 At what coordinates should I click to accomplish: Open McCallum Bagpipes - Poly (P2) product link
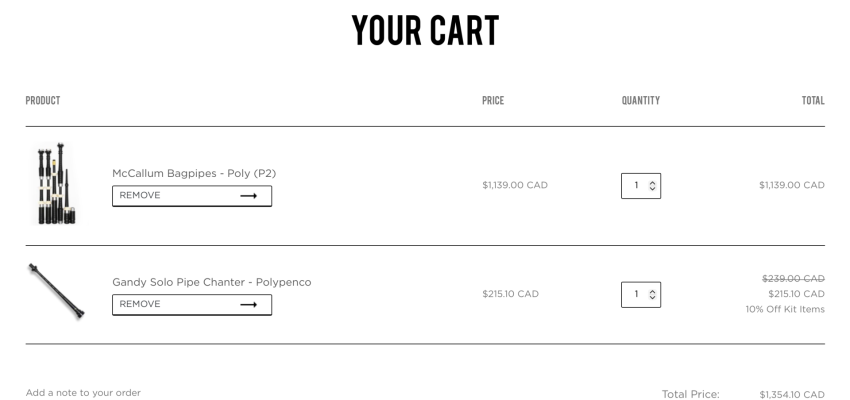tap(194, 173)
